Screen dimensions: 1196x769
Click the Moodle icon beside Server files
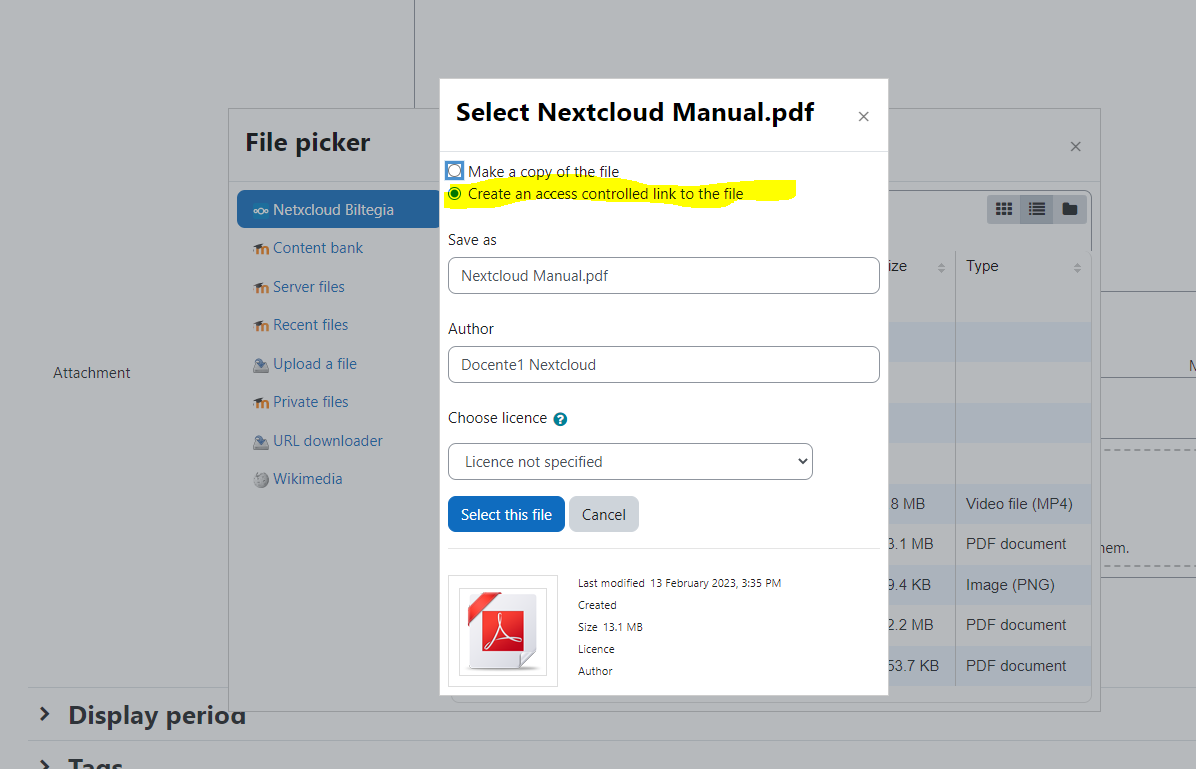coord(261,288)
